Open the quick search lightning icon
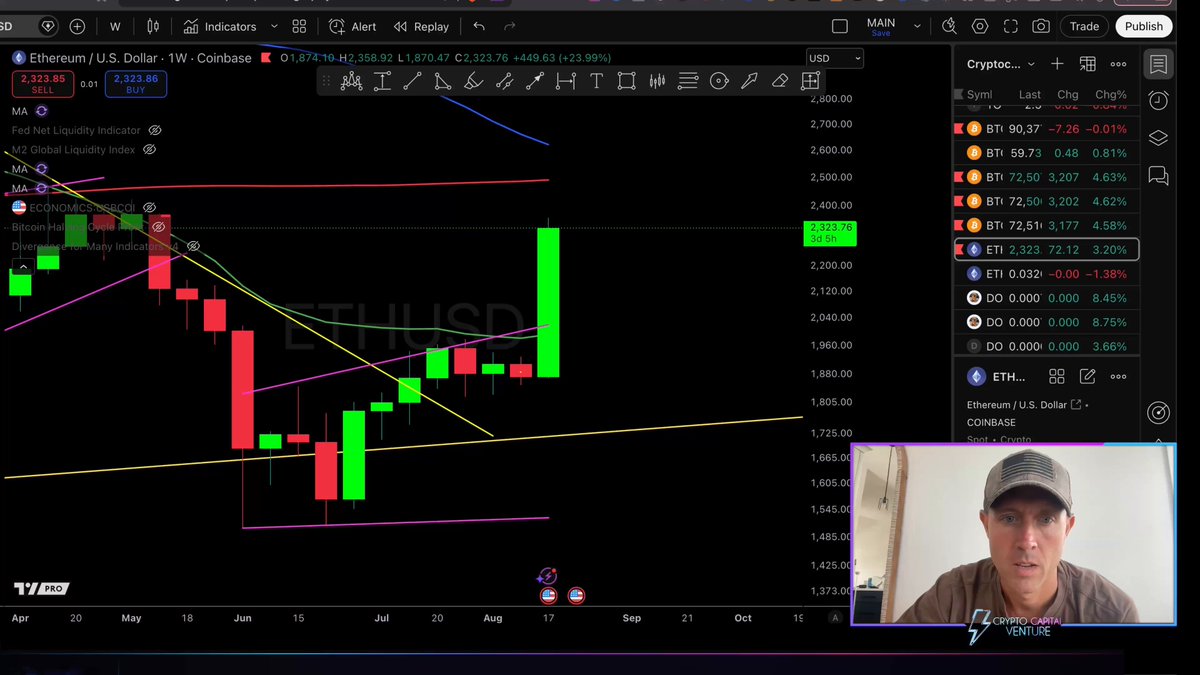This screenshot has height=675, width=1200. (x=949, y=27)
